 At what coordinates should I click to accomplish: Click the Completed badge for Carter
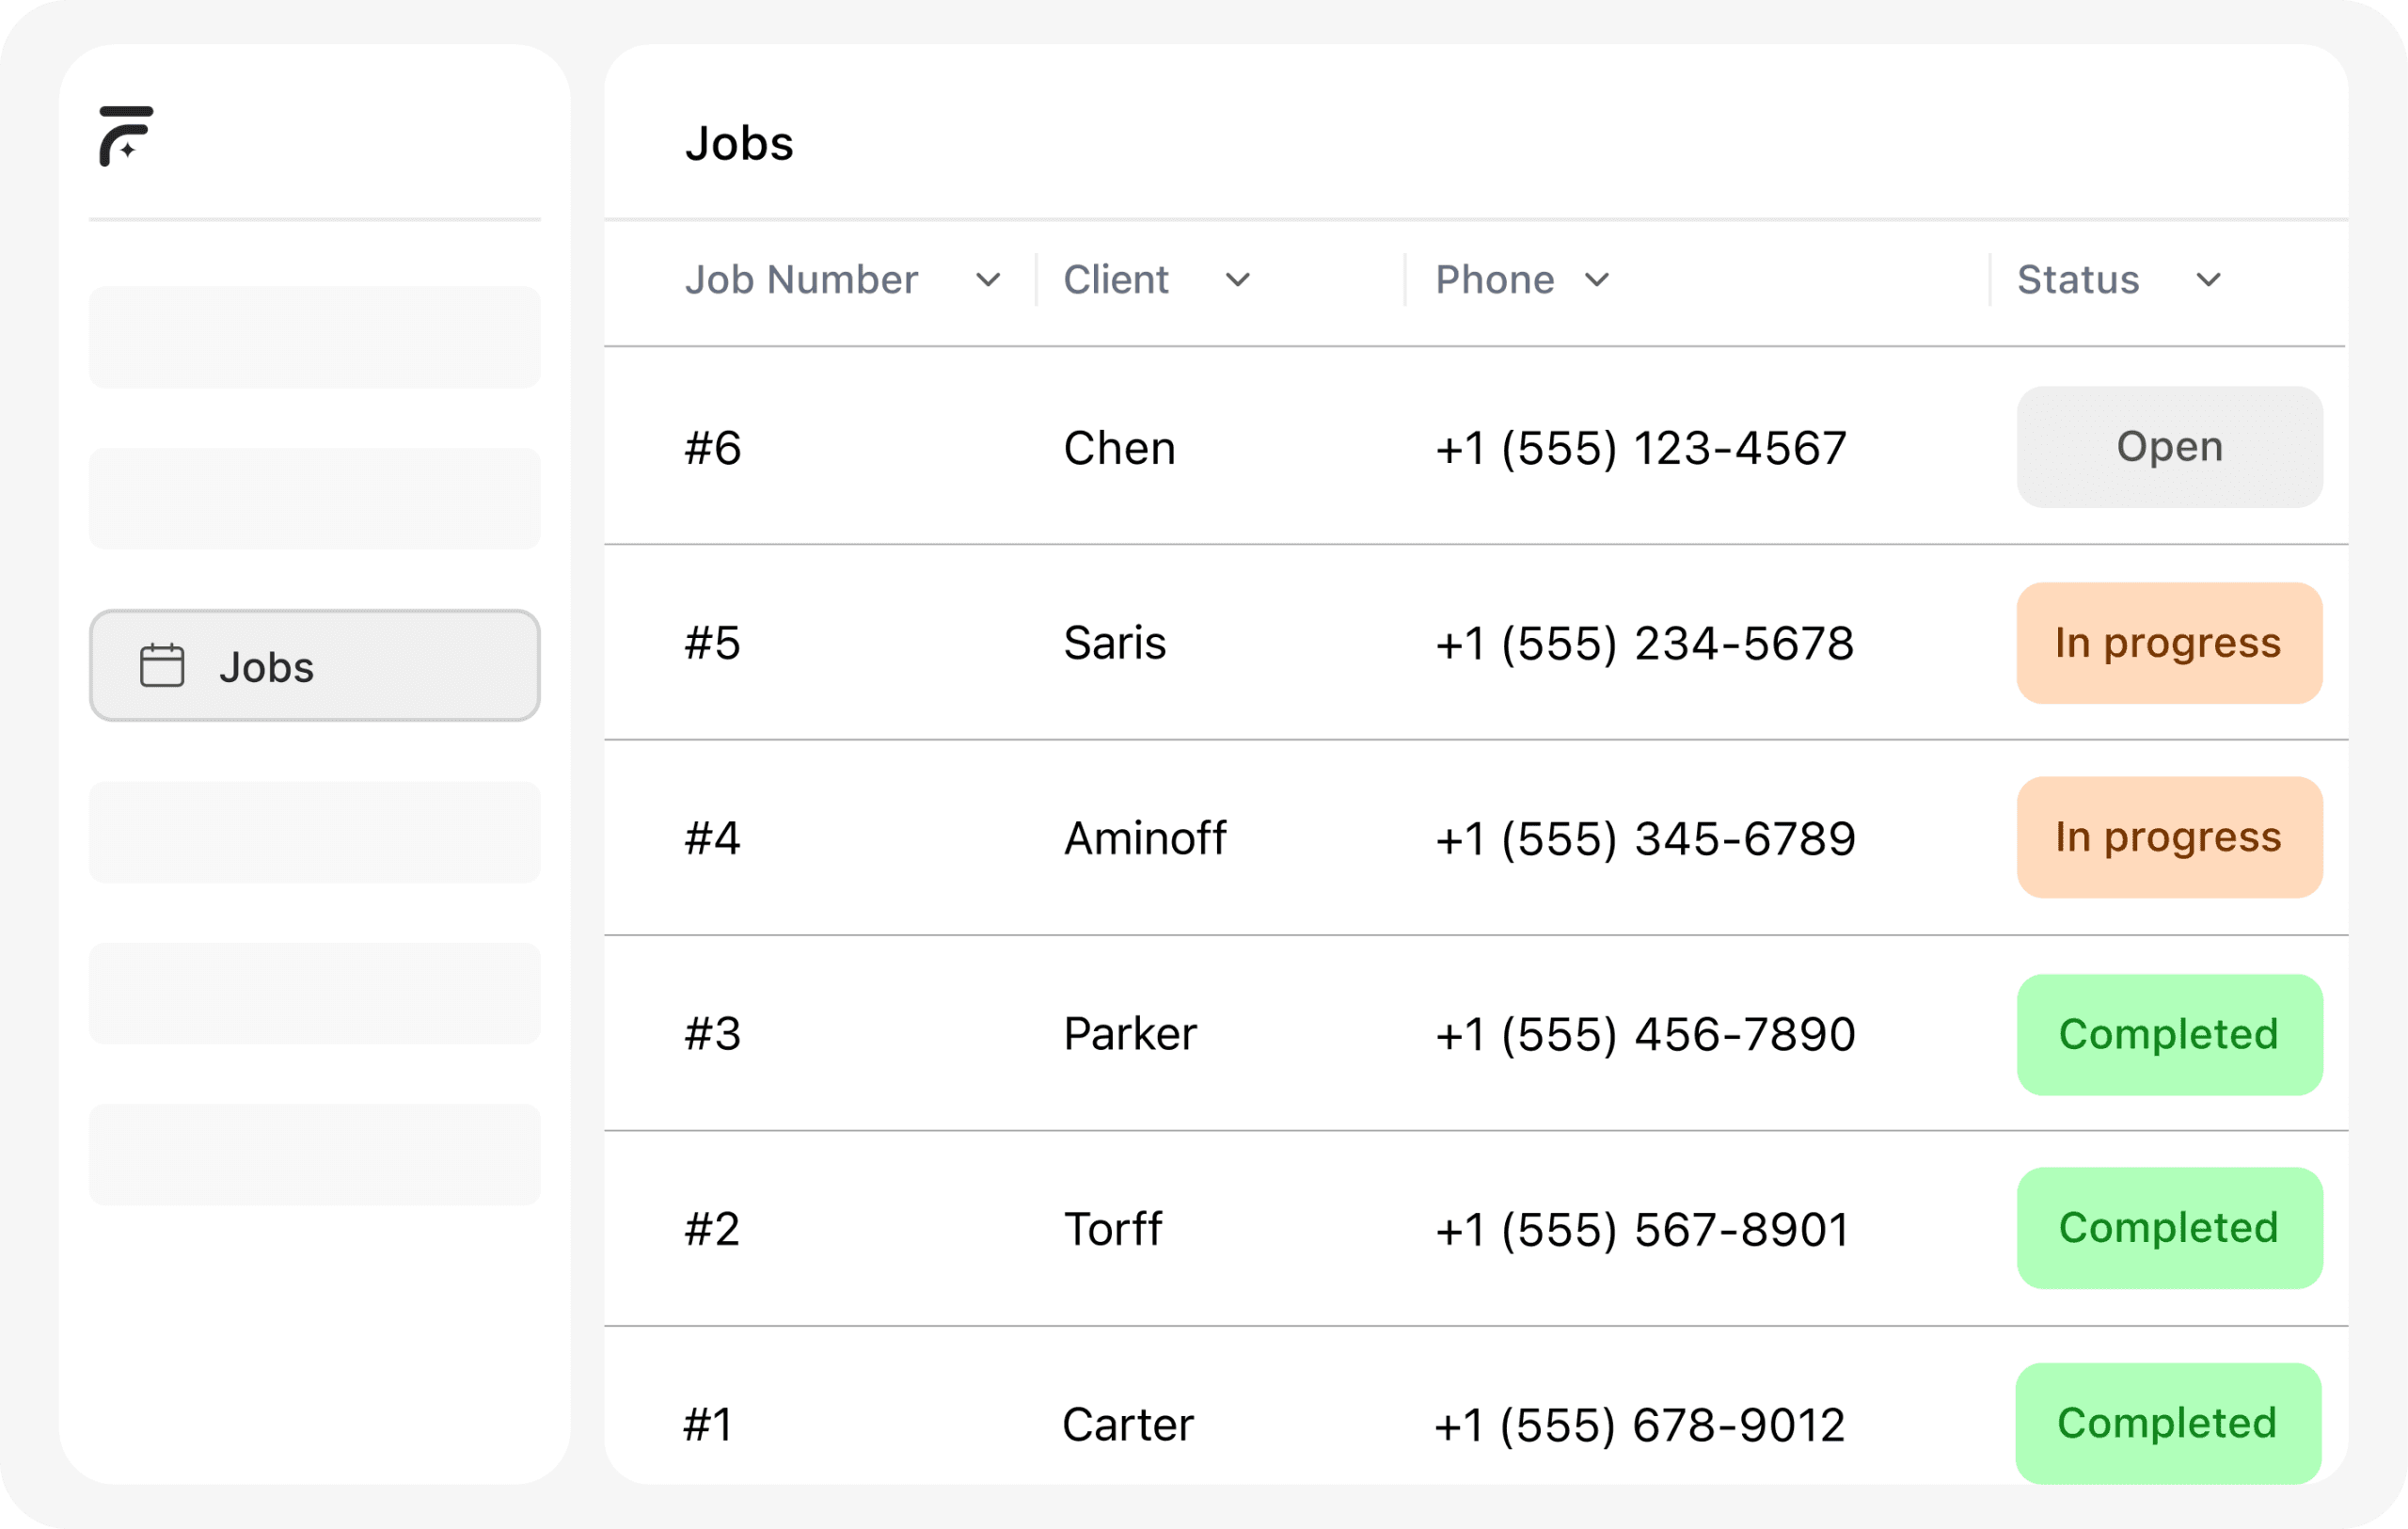[x=2166, y=1423]
